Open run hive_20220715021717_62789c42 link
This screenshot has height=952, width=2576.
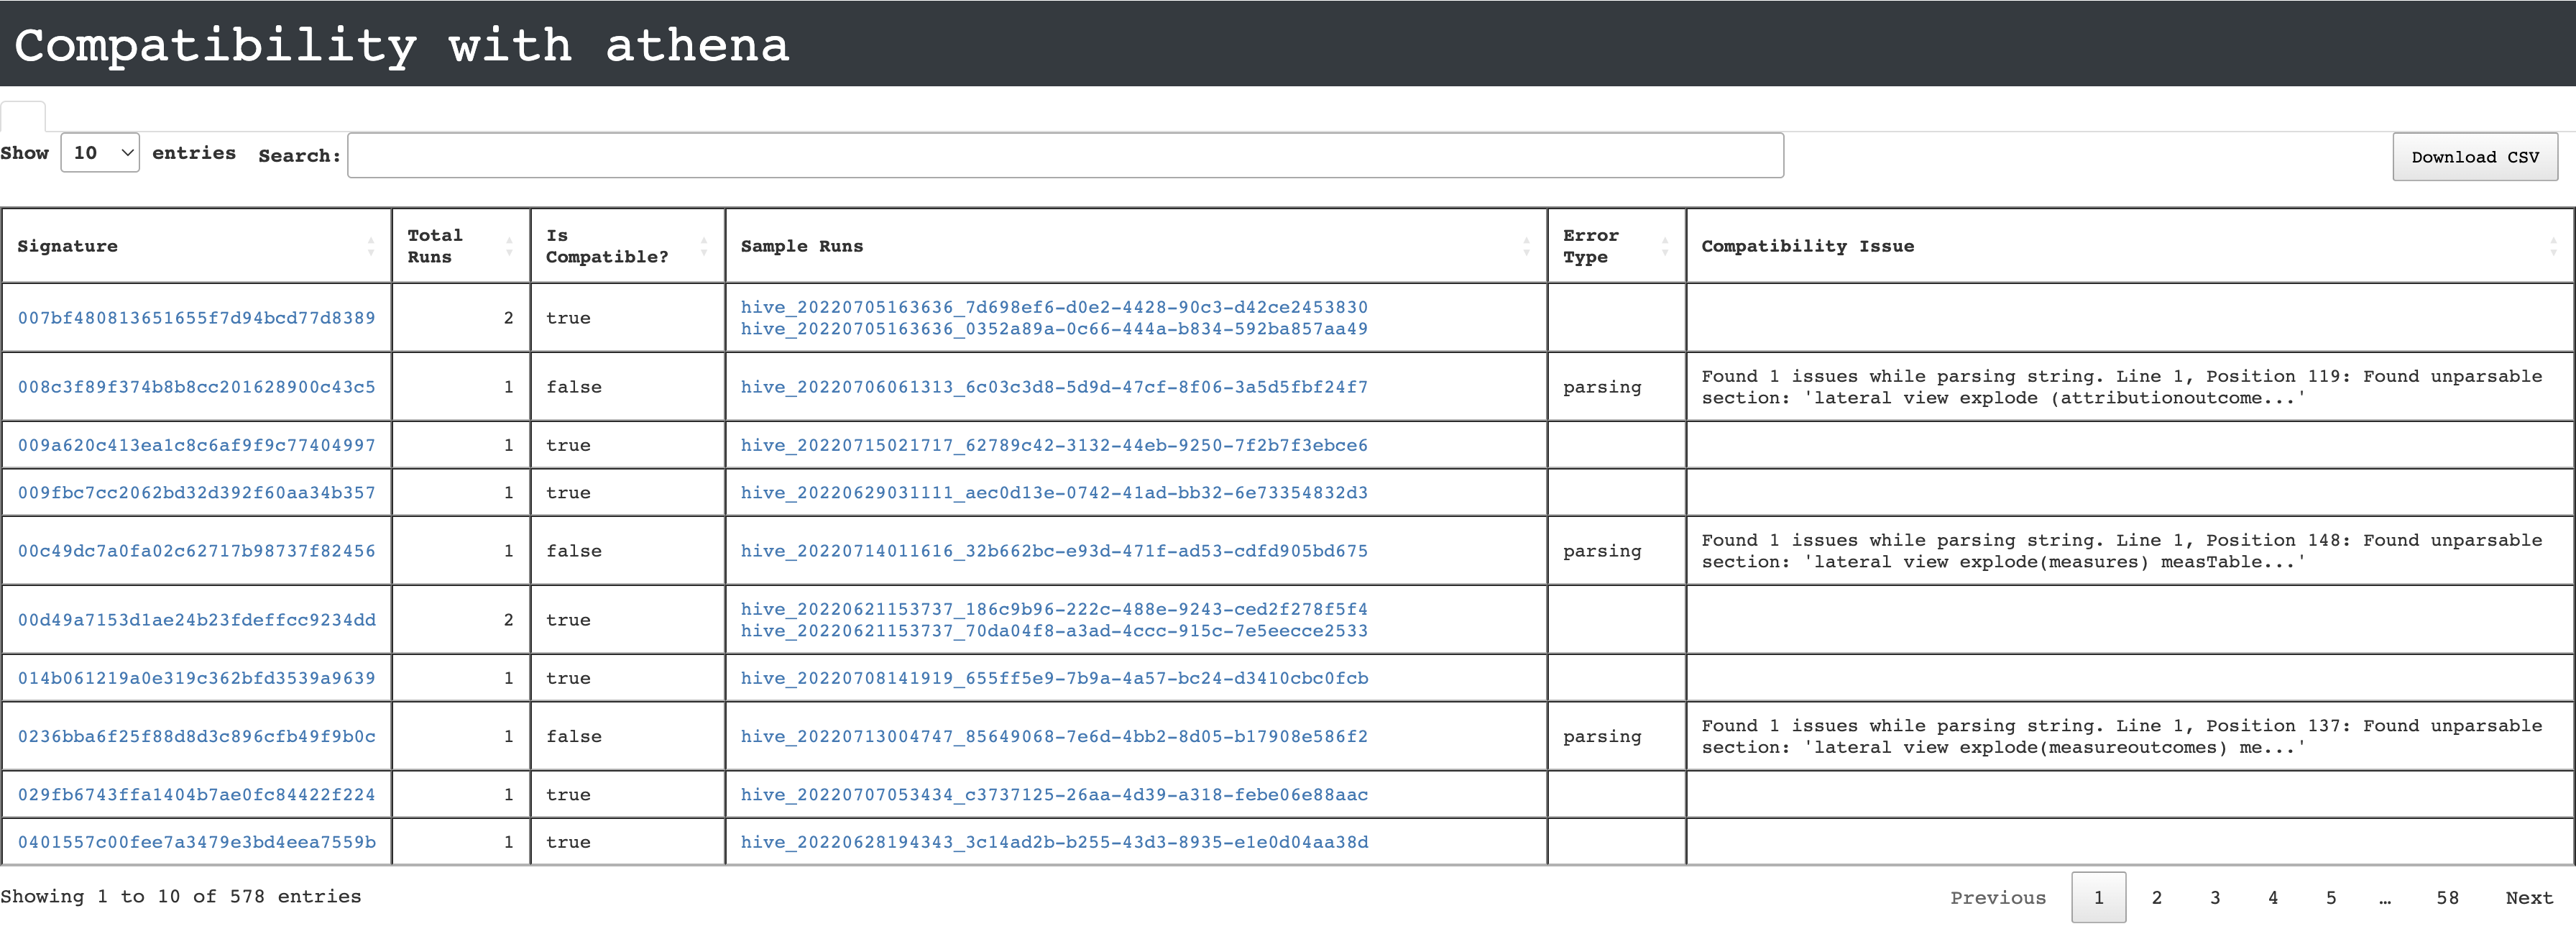(1054, 445)
